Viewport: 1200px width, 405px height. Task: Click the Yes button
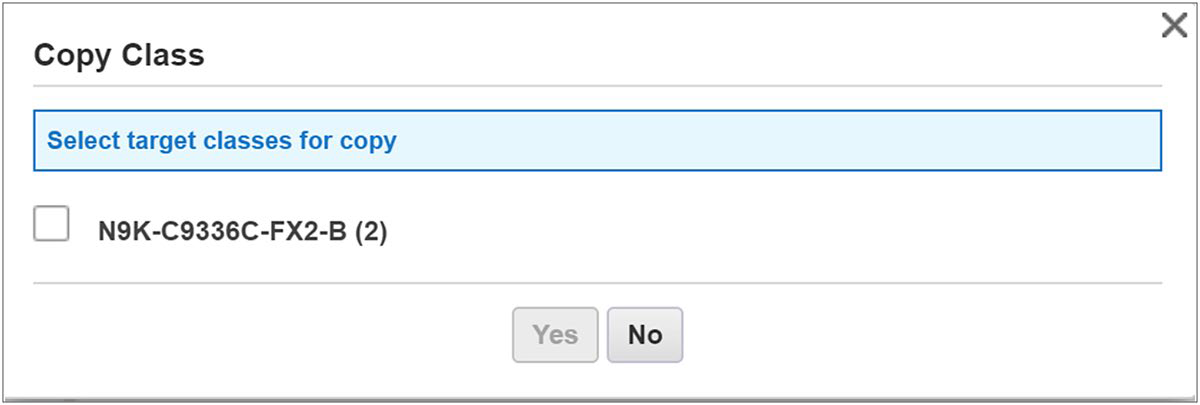pos(555,335)
